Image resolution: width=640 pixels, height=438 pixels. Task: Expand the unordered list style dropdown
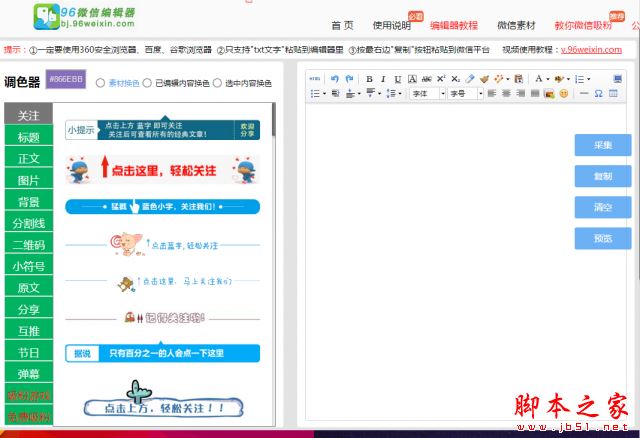point(324,94)
